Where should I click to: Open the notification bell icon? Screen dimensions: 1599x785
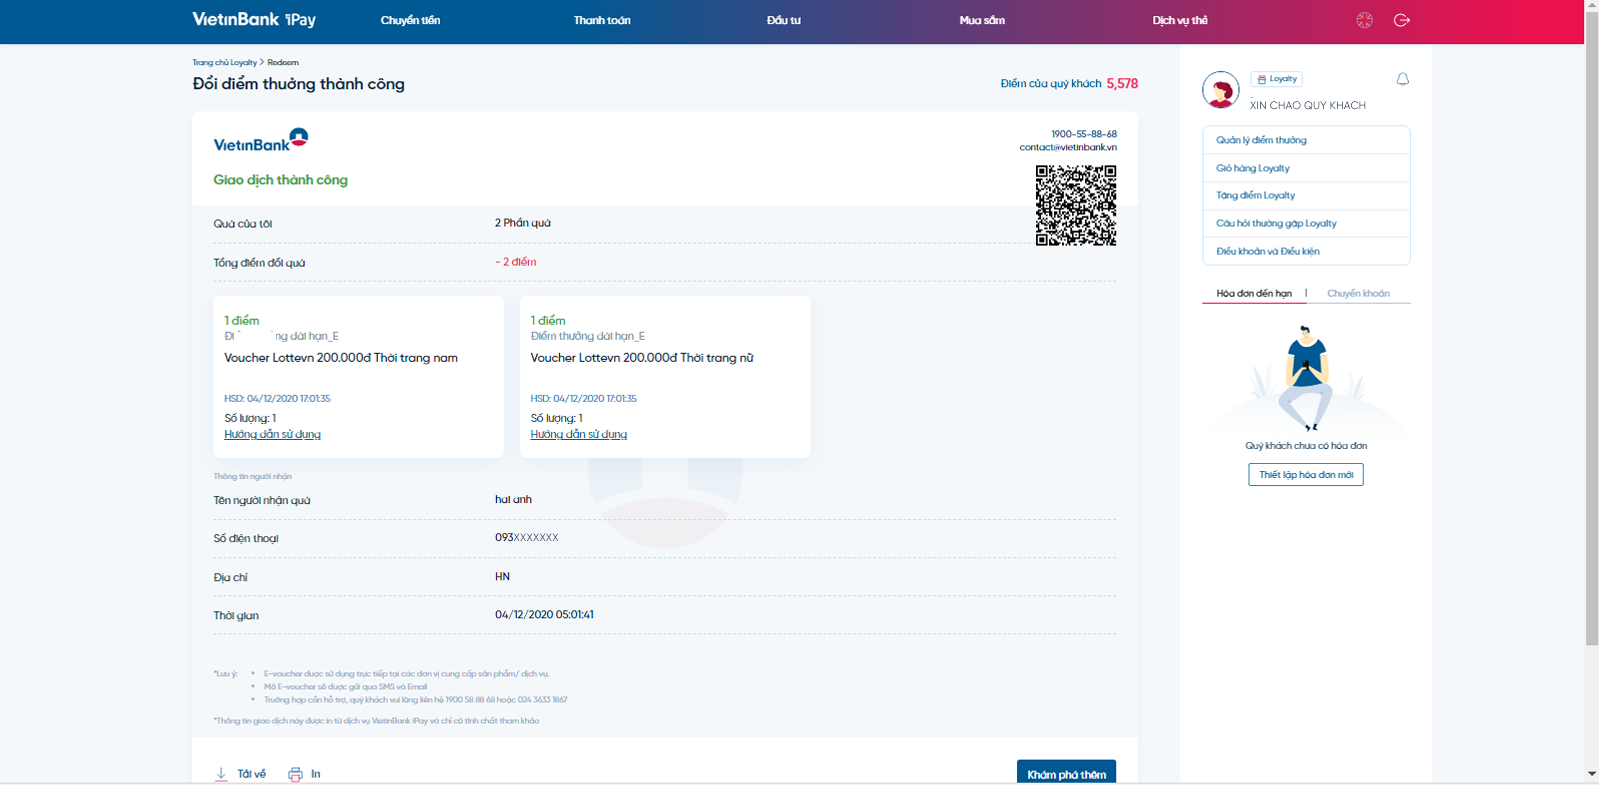pos(1403,79)
